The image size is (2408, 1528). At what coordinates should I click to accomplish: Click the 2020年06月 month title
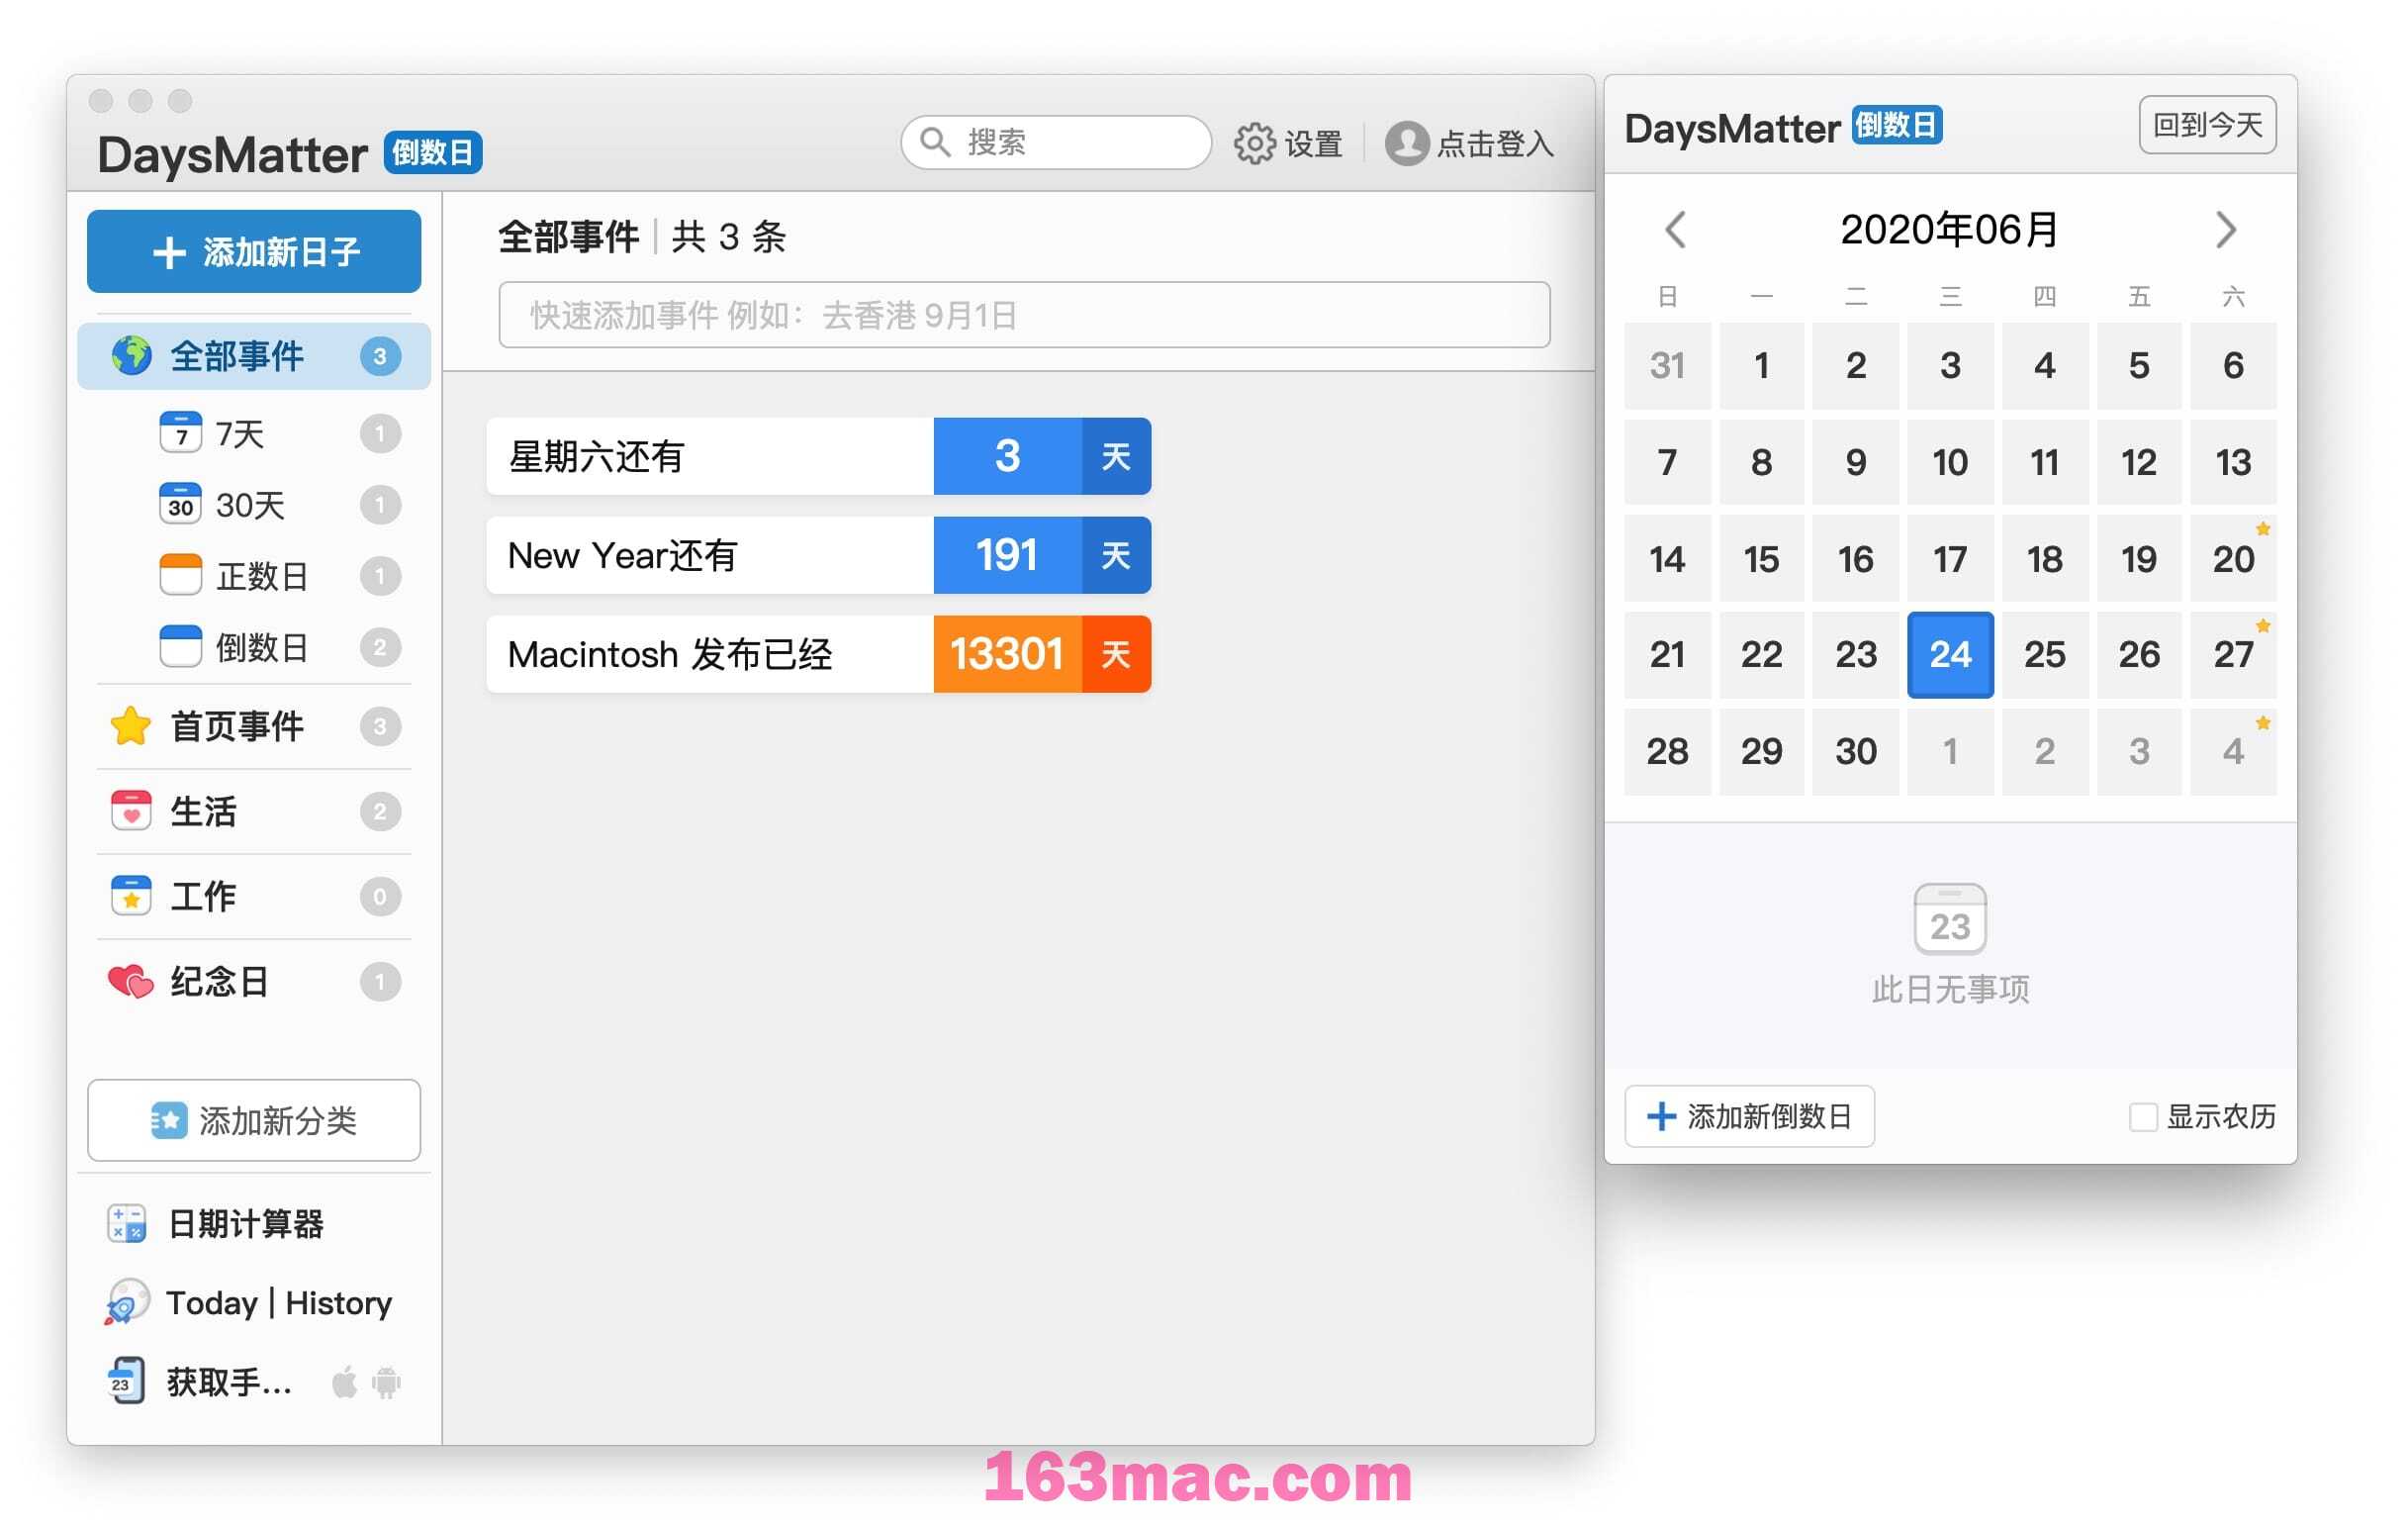[1949, 230]
